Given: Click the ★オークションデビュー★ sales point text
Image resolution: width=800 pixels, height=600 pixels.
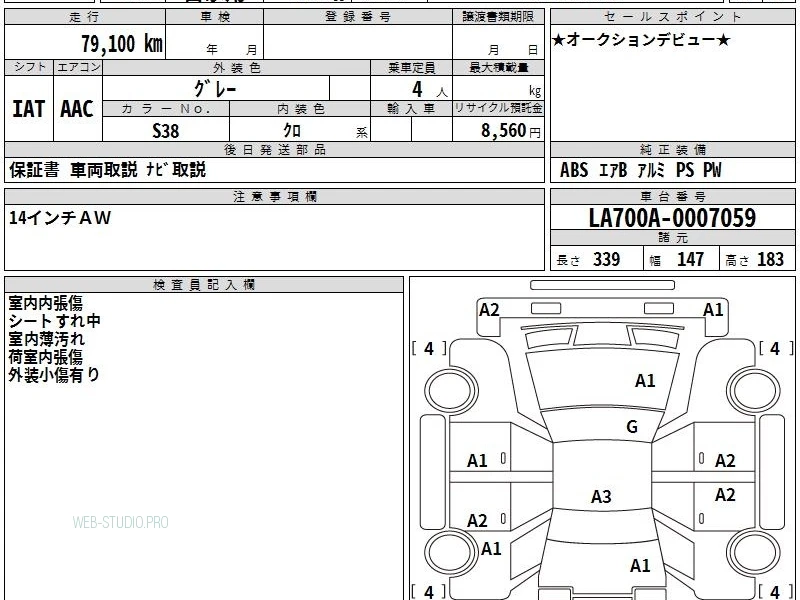Looking at the screenshot, I should click(641, 40).
